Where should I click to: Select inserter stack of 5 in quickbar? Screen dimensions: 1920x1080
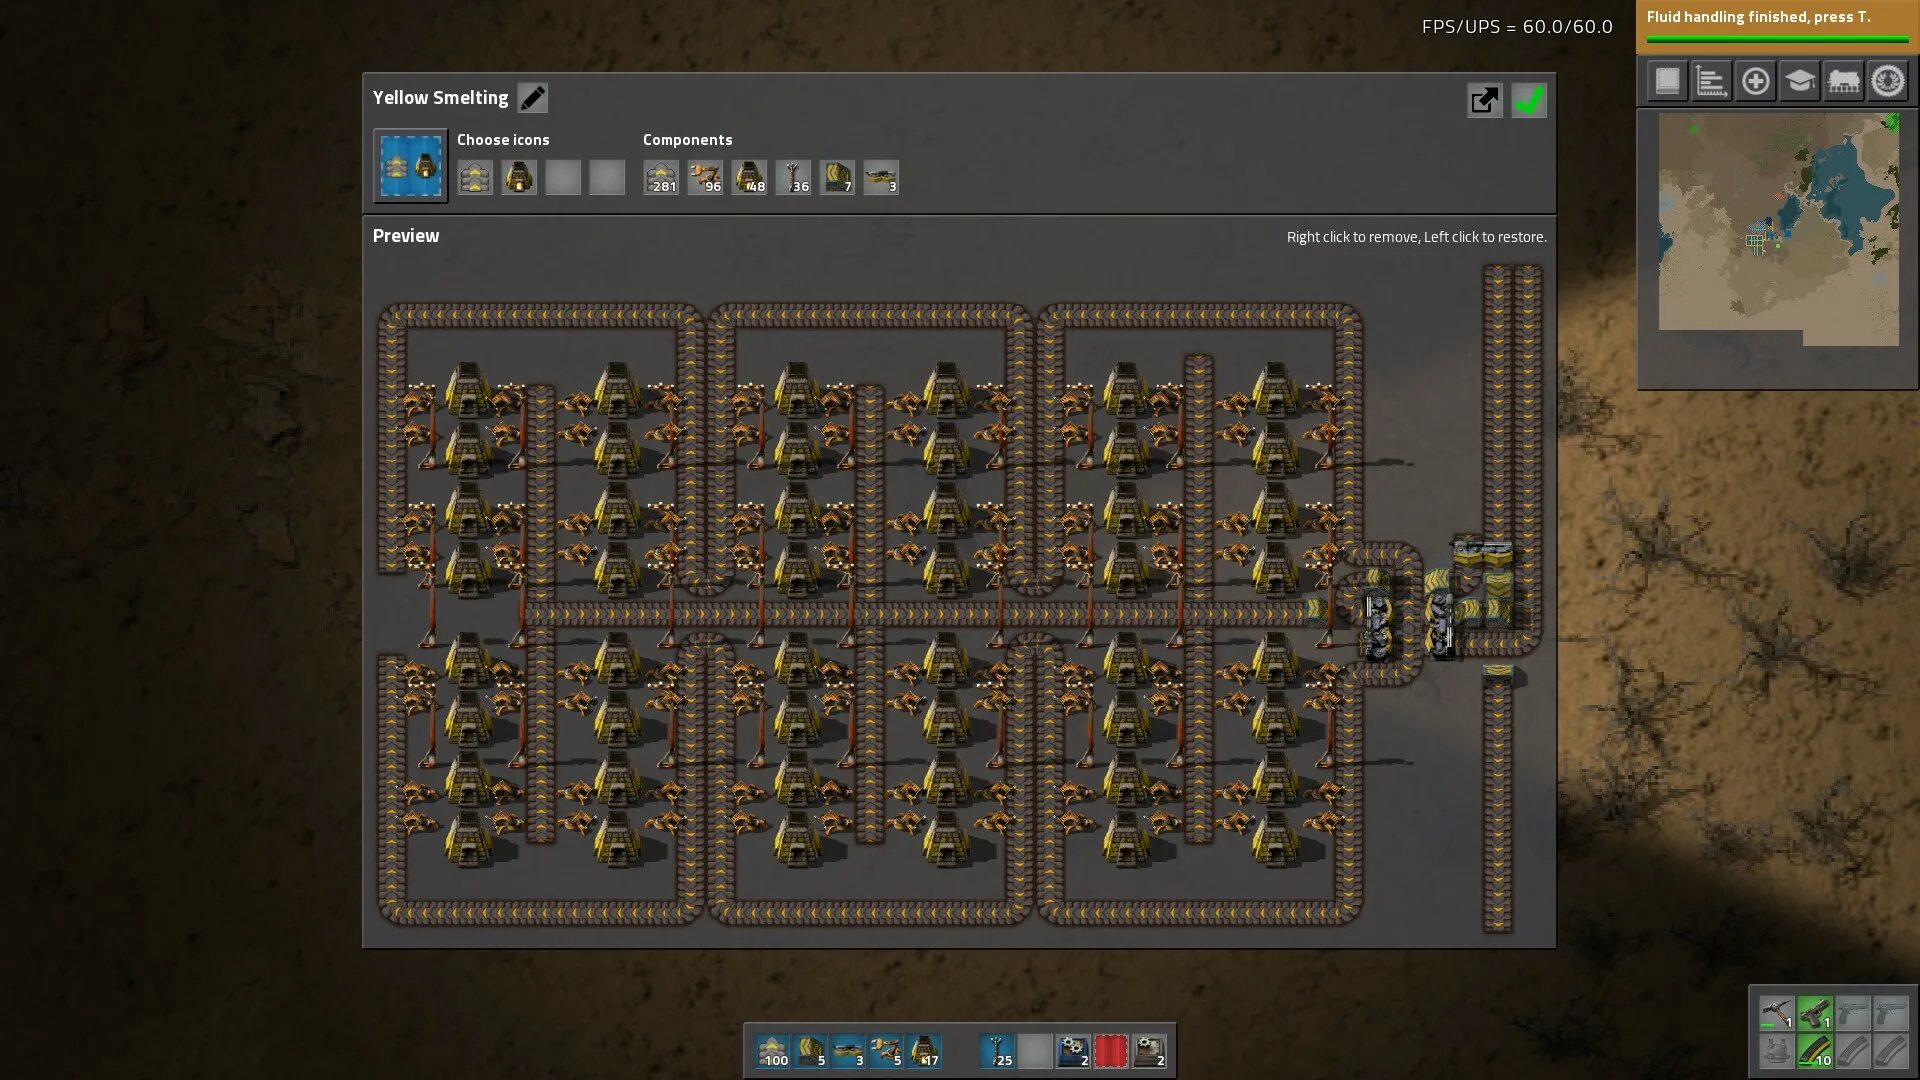click(886, 1051)
